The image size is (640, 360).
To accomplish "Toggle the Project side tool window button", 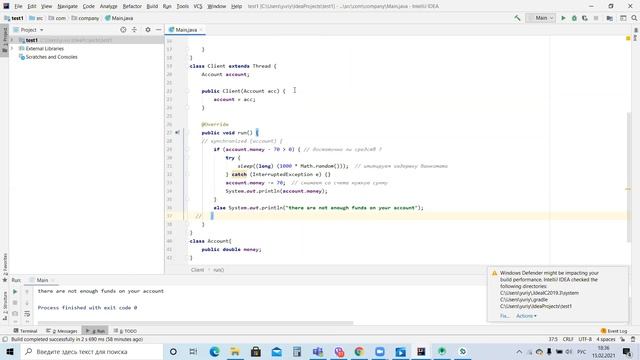I will click(x=4, y=39).
